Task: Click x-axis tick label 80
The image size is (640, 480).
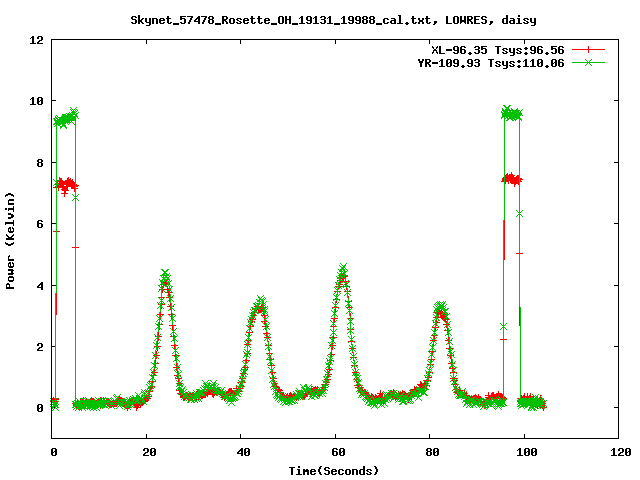Action: (x=432, y=452)
